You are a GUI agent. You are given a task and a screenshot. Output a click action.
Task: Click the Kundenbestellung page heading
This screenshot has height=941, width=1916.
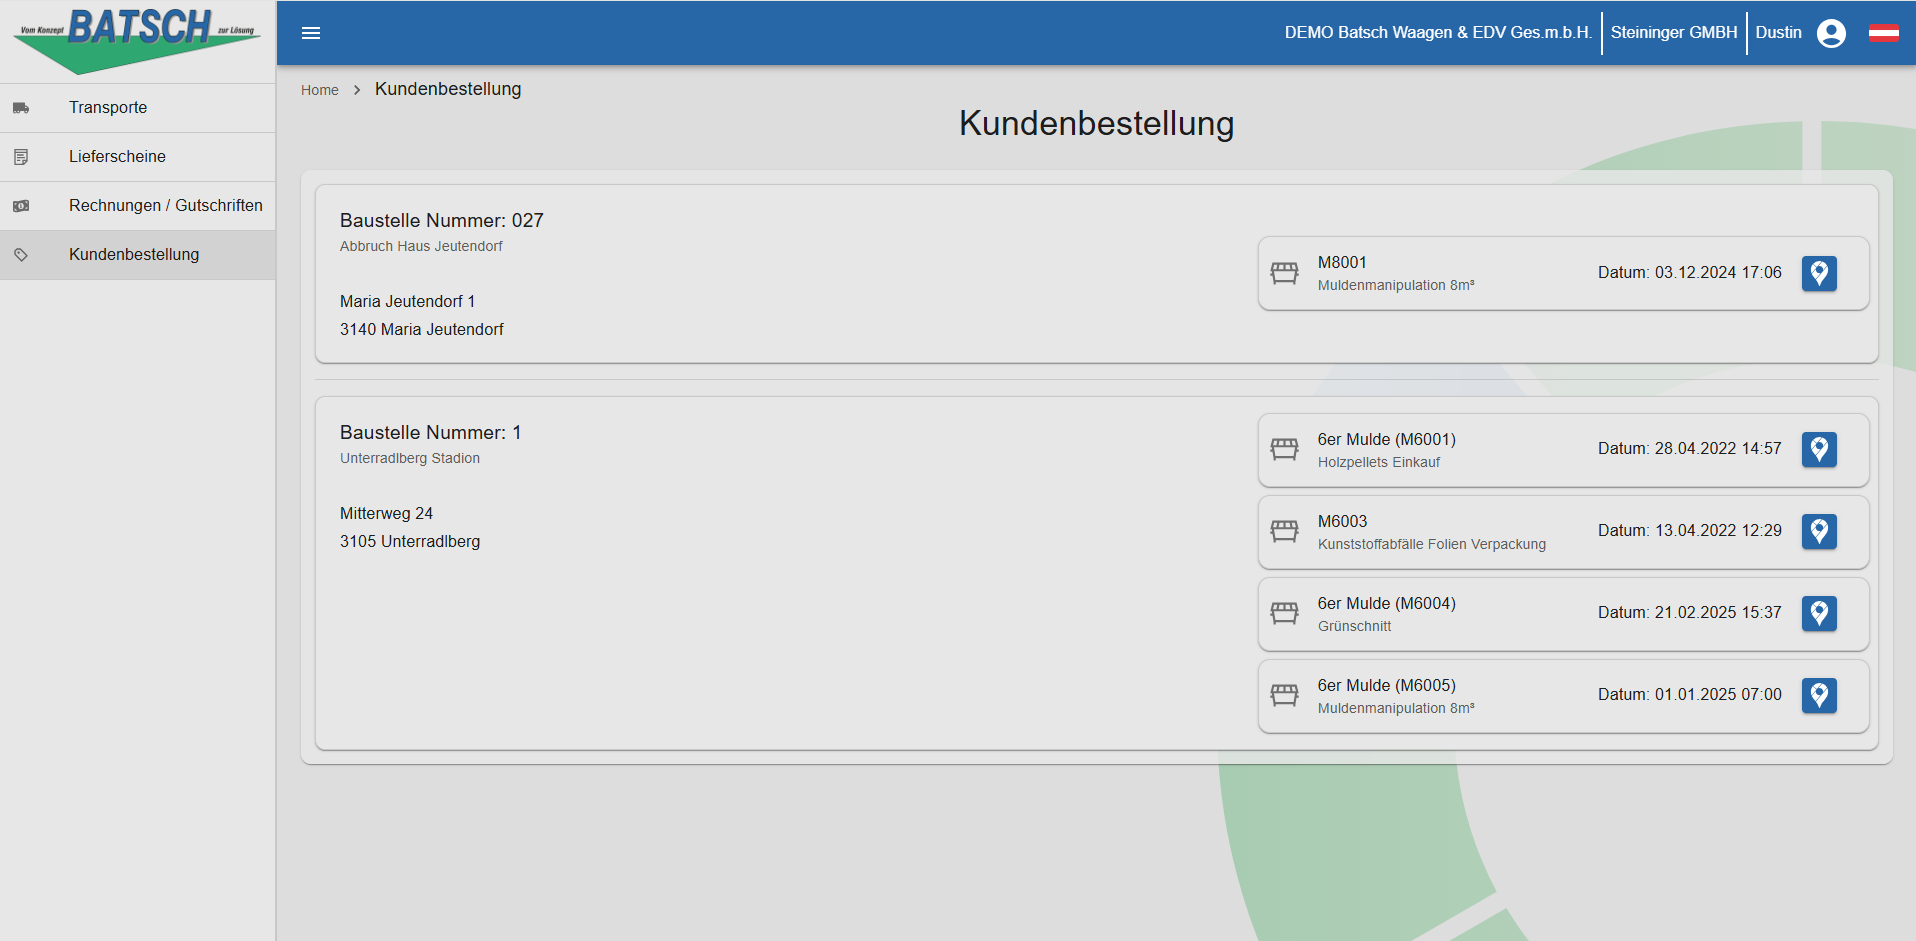(x=1096, y=124)
